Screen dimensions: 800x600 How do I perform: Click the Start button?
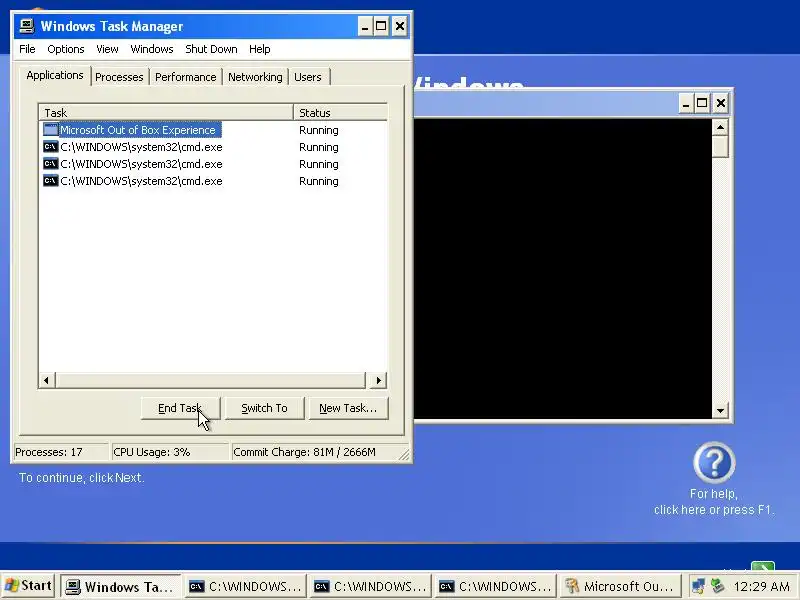click(x=28, y=586)
